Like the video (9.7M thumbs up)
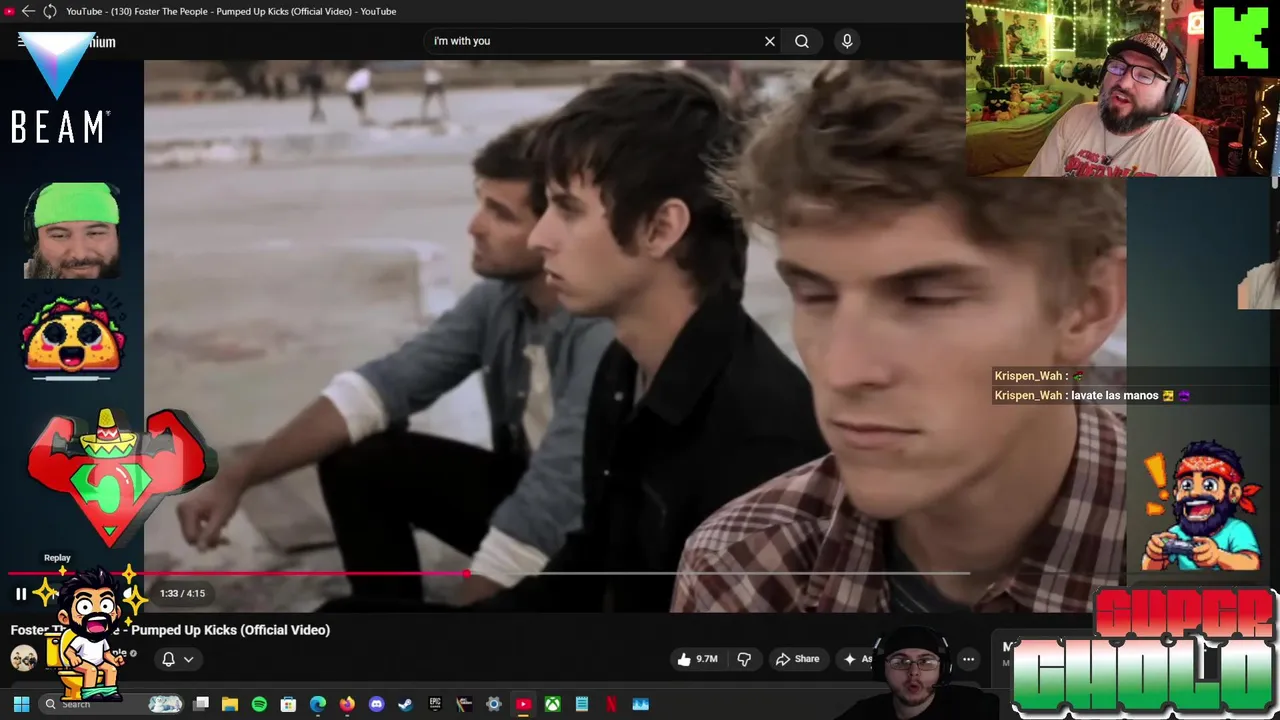The height and width of the screenshot is (720, 1280). (x=698, y=659)
